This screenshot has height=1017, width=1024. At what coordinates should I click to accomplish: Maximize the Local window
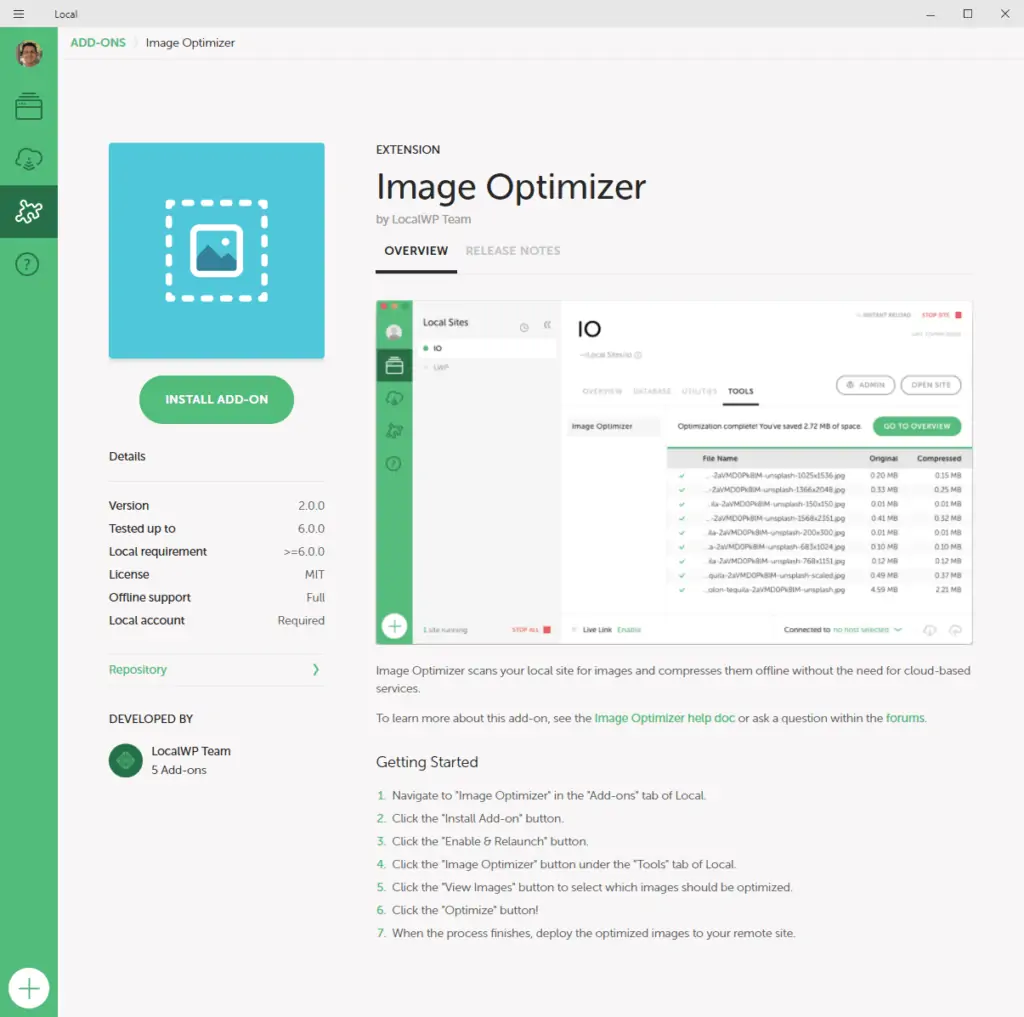(x=968, y=14)
